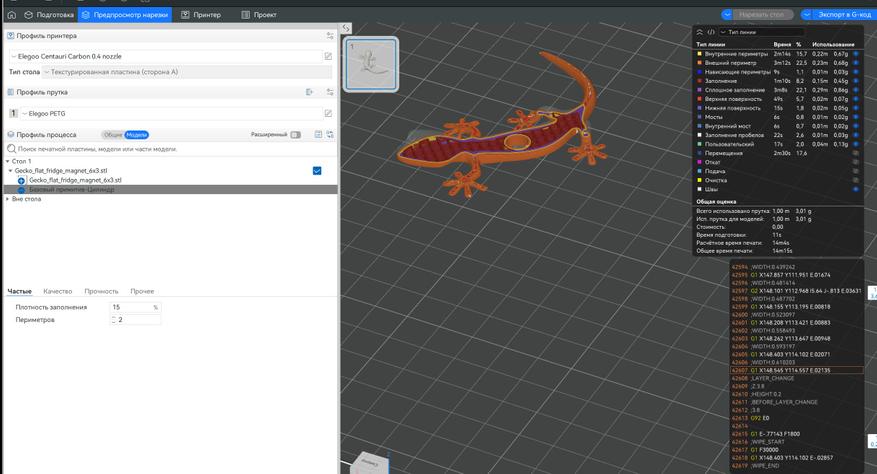The height and width of the screenshot is (474, 877).
Task: Uncheck the Gecko_flat_fridge_magnet object checkbox
Action: click(x=317, y=171)
